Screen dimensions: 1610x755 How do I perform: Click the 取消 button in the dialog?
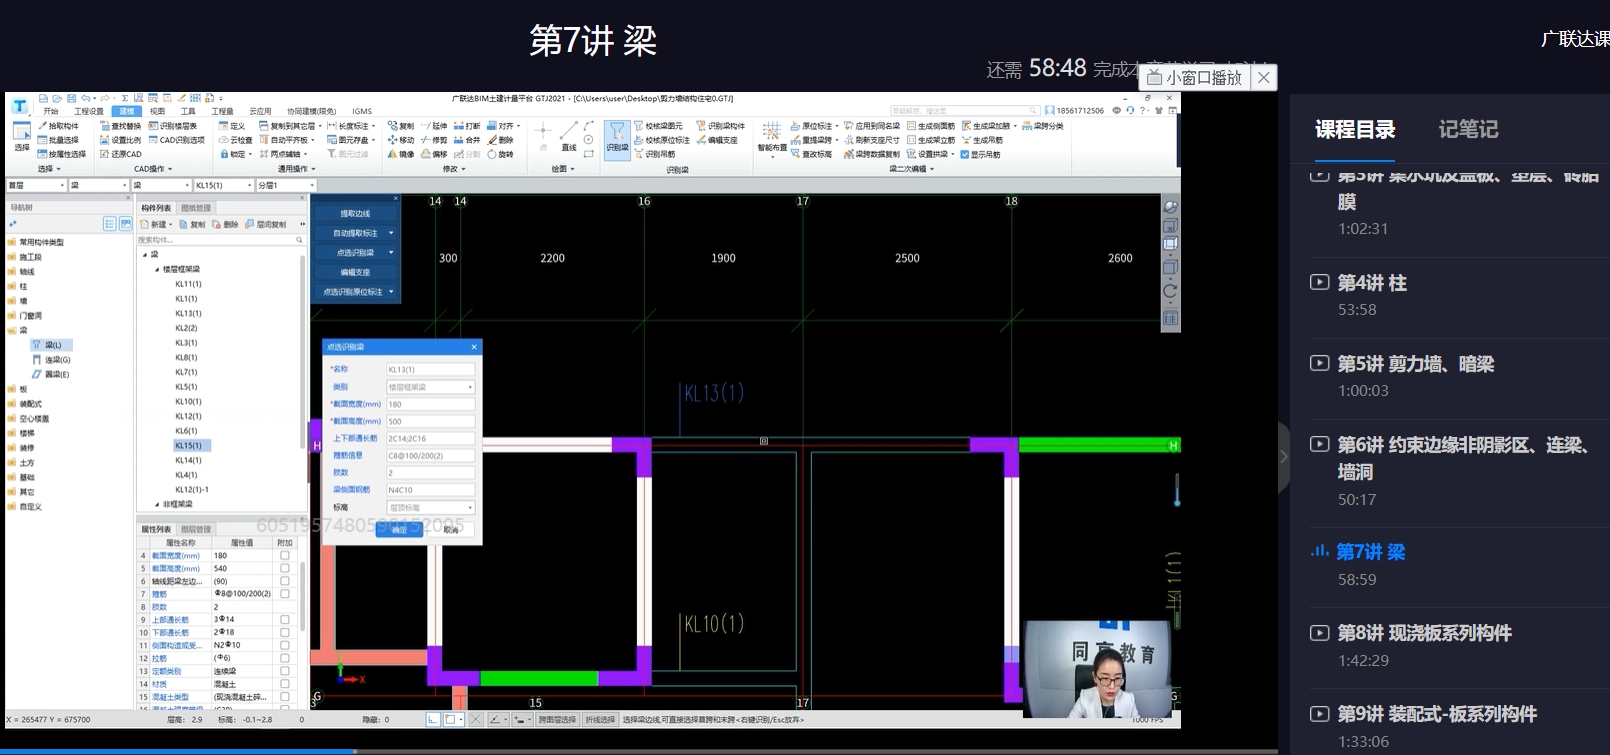(x=451, y=530)
